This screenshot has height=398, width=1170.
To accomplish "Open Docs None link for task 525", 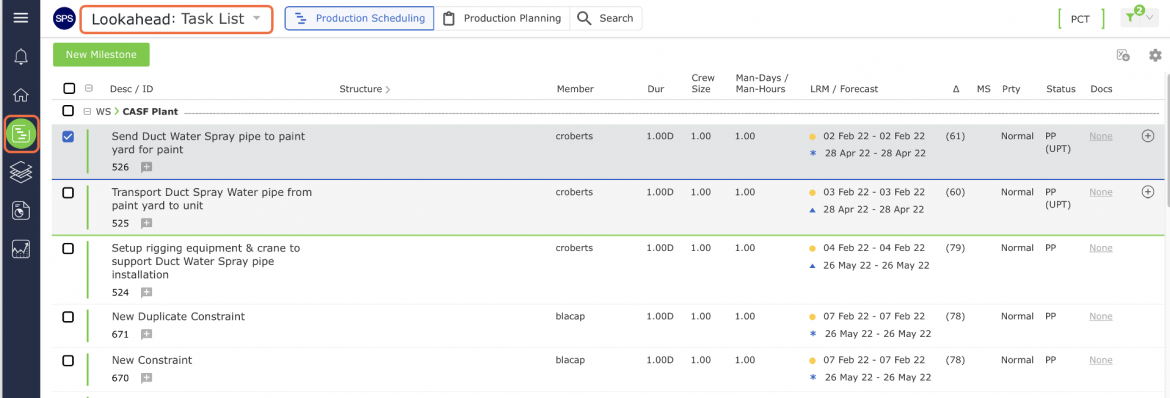I will click(1101, 193).
